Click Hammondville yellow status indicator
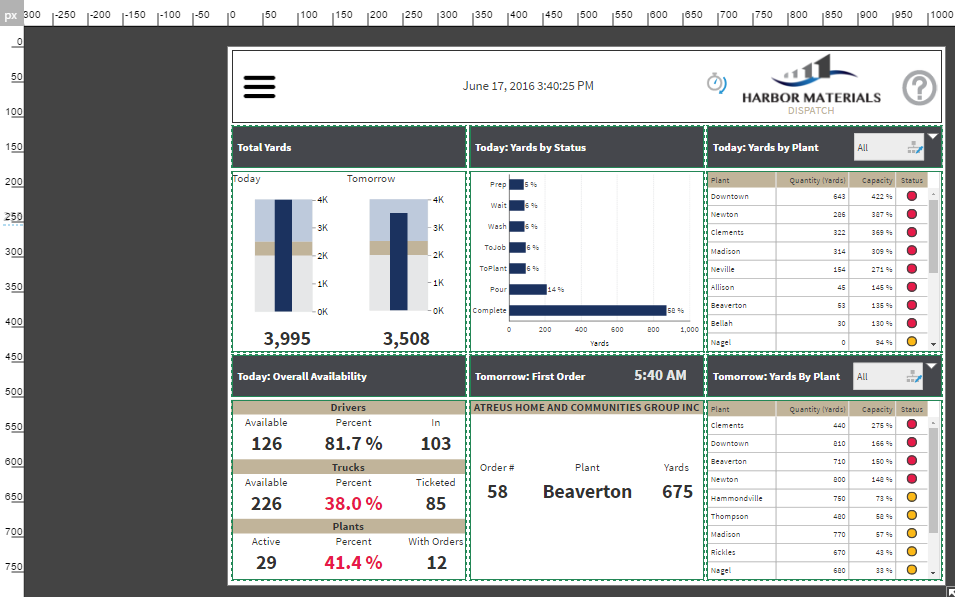Screen dimensions: 955x597 pos(912,498)
